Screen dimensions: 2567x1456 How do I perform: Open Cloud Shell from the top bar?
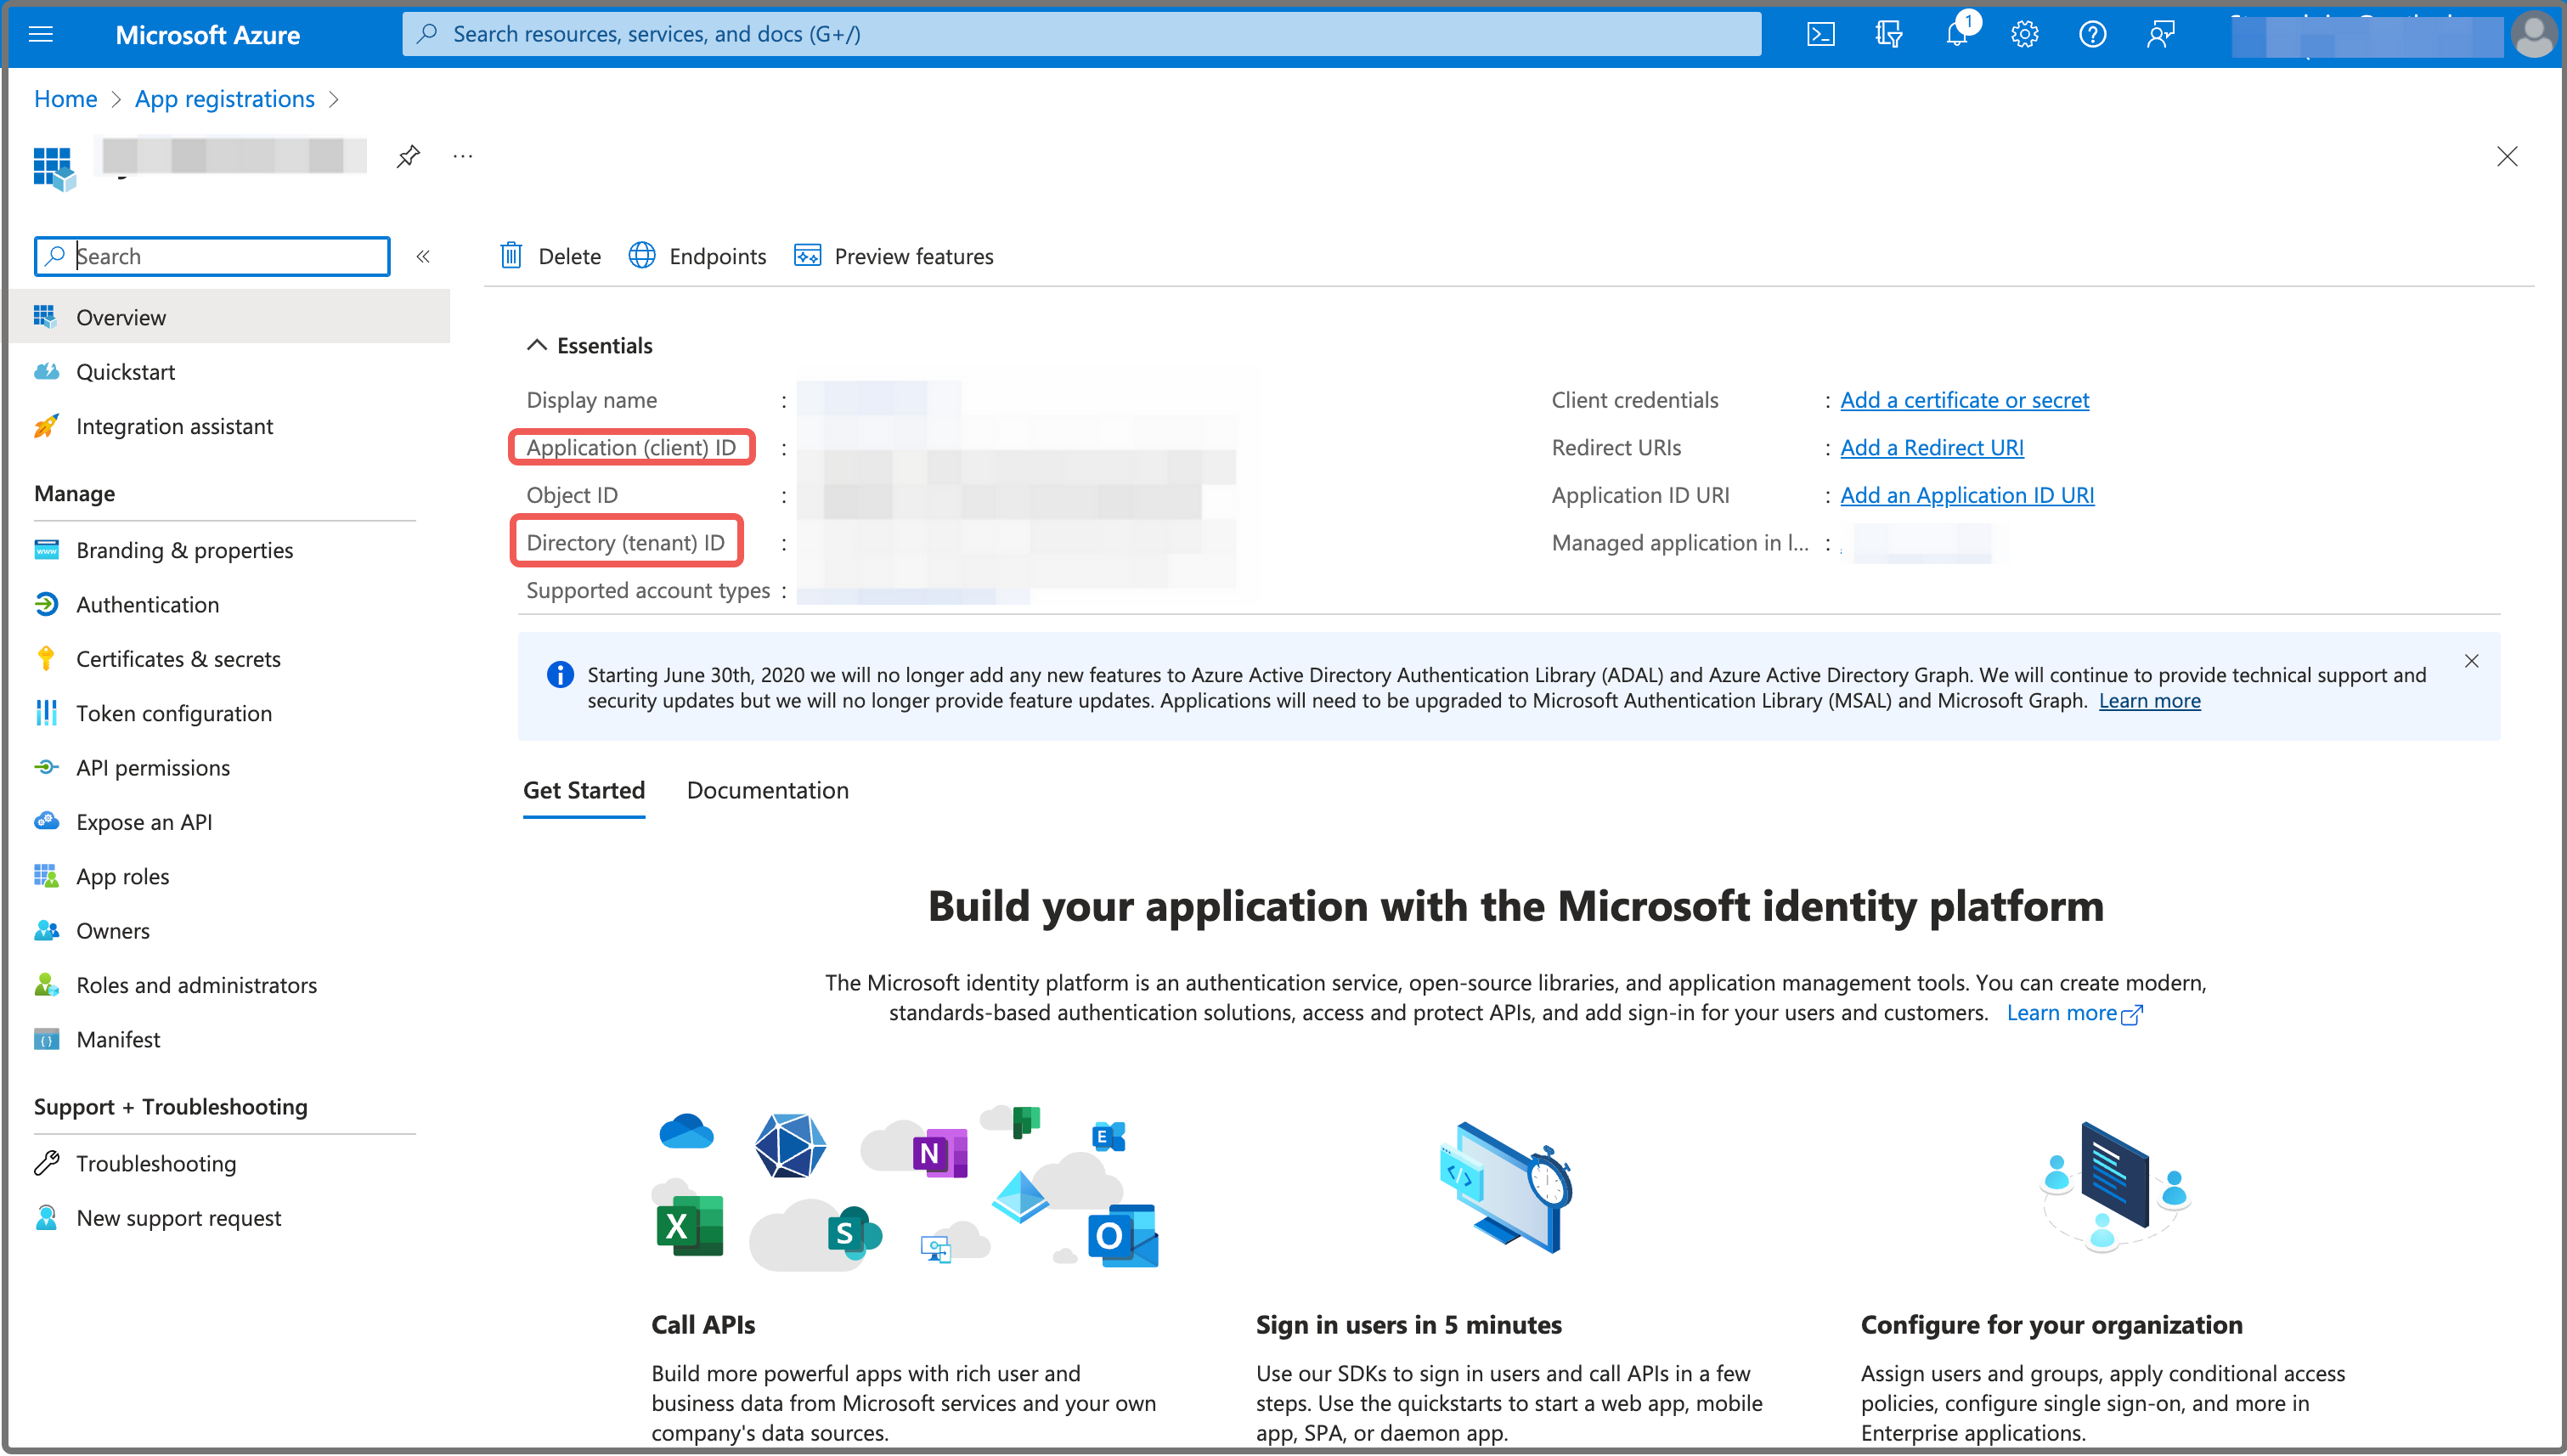tap(1820, 34)
